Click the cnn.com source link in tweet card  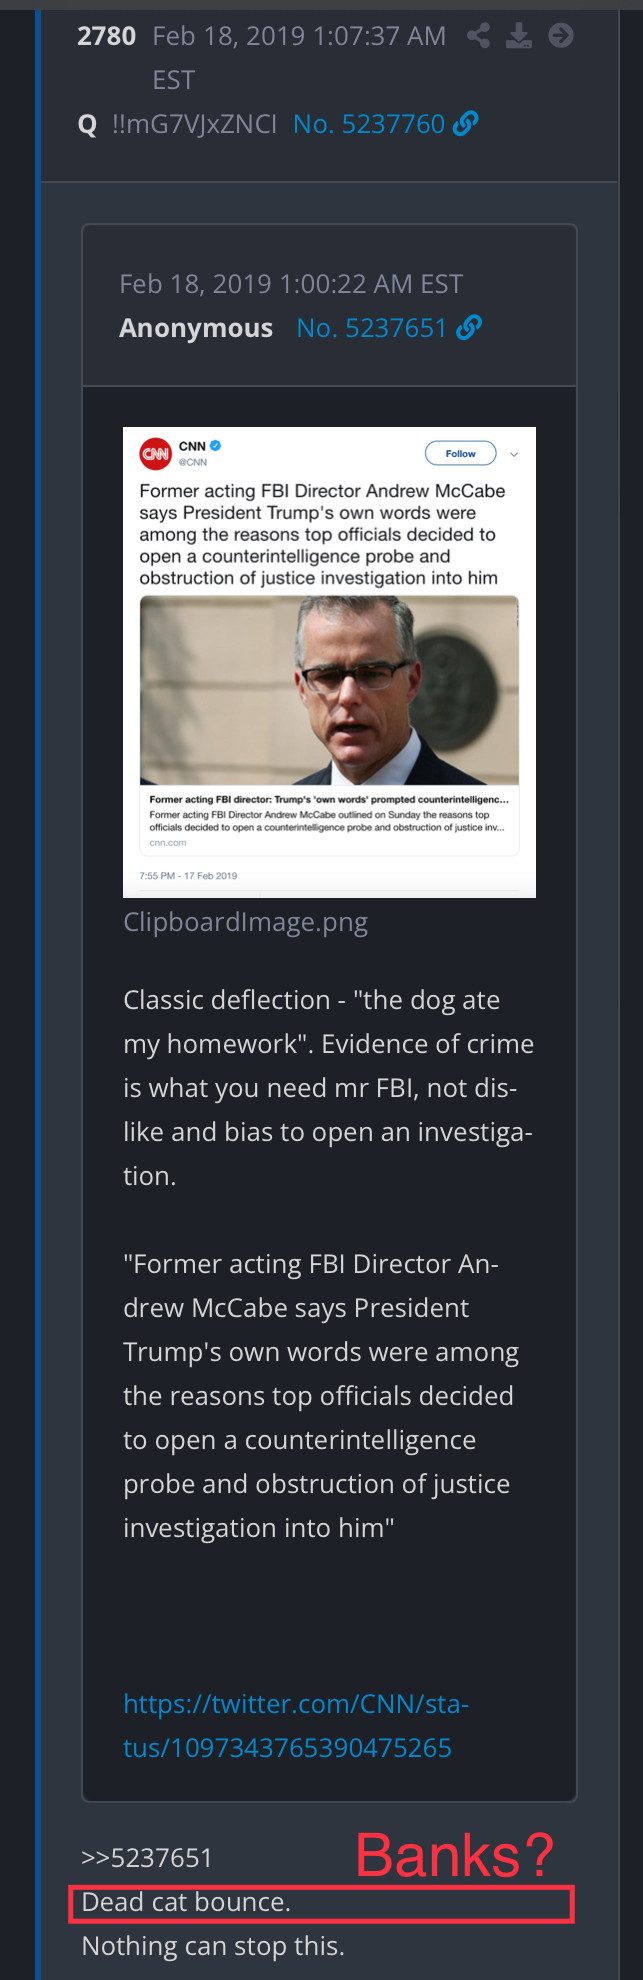pos(168,843)
